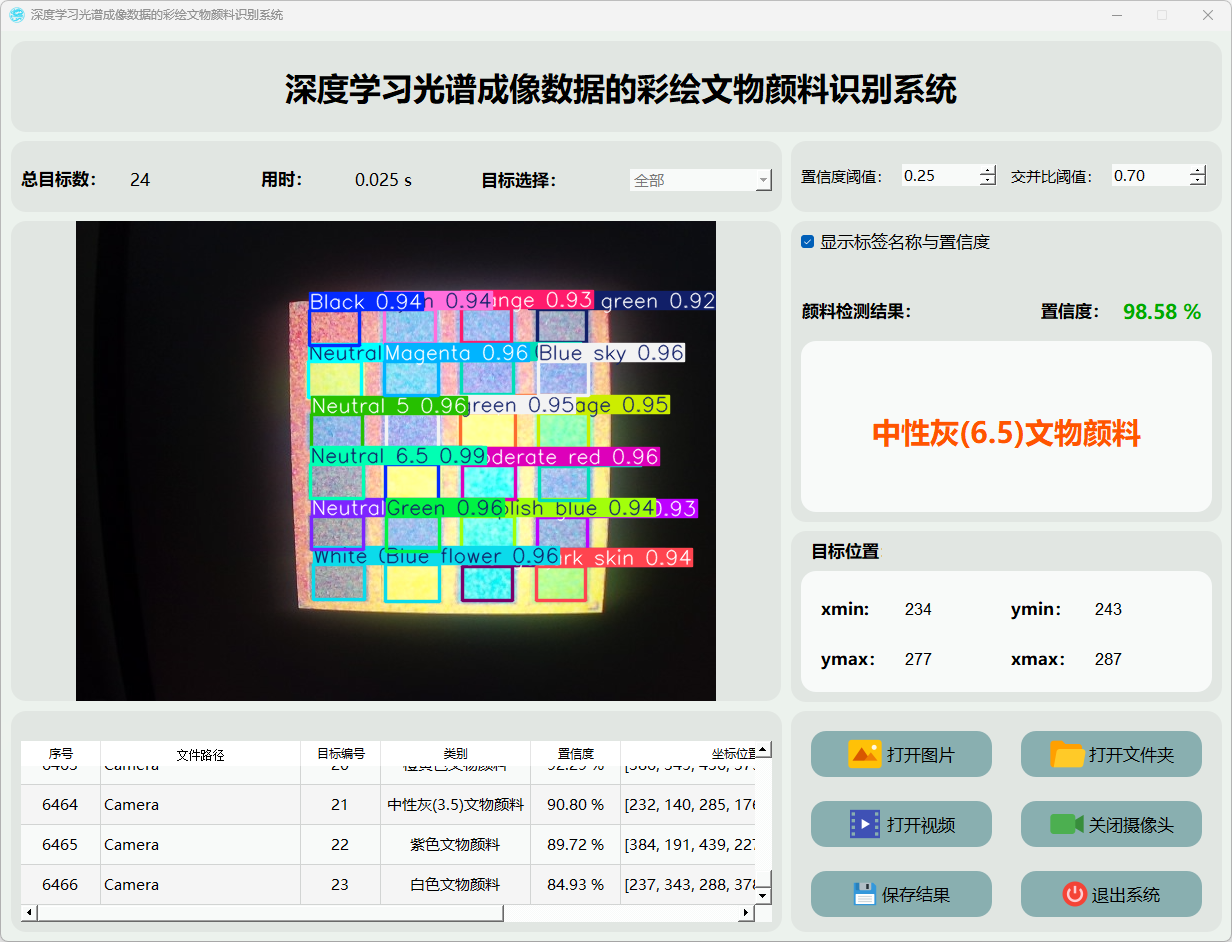The height and width of the screenshot is (942, 1232).
Task: Click the red power icon on 退出系统
Action: (x=1074, y=894)
